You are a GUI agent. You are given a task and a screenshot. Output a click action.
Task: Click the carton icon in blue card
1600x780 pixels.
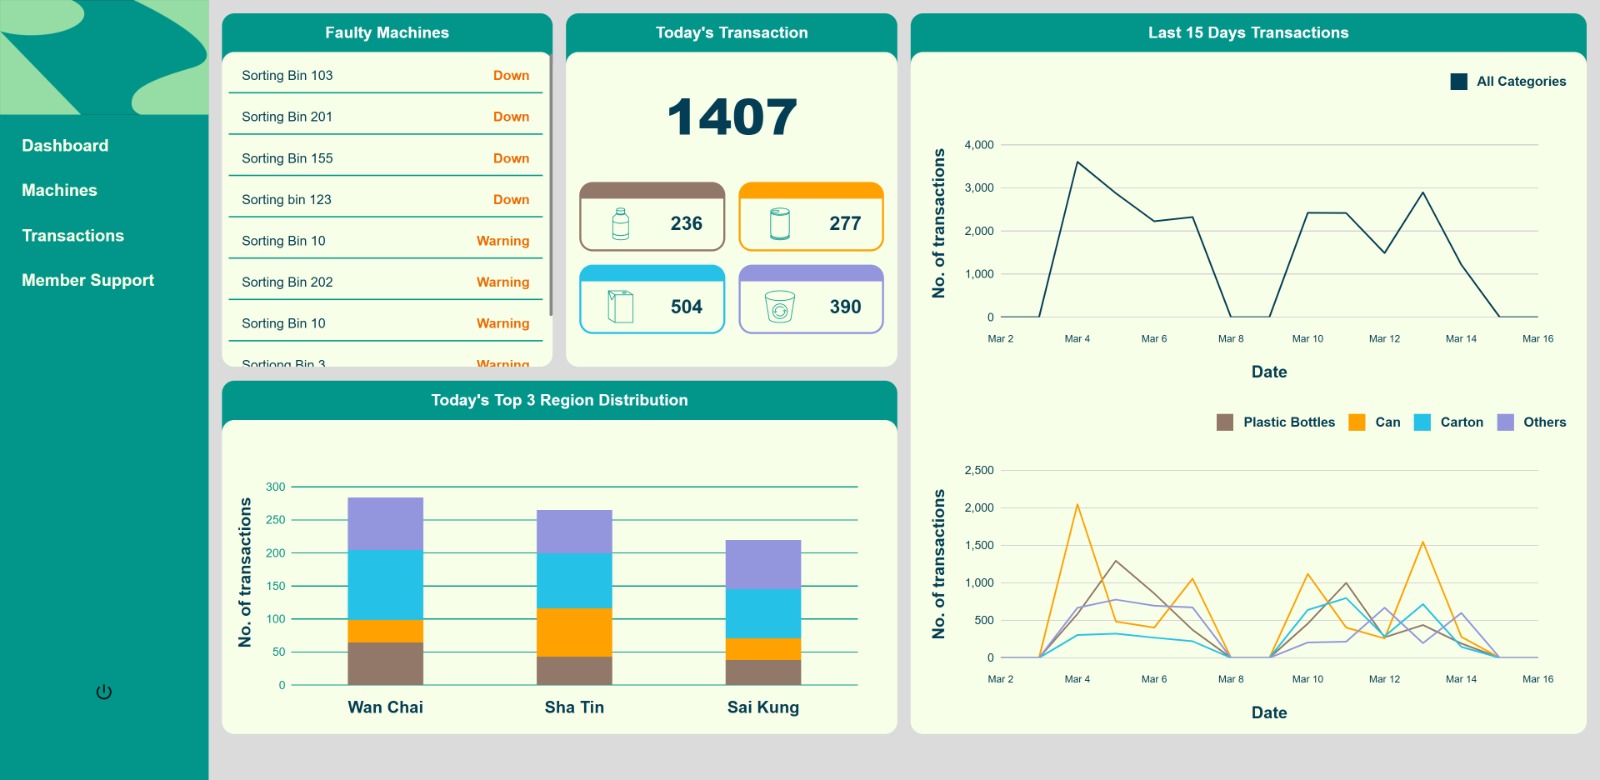tap(620, 306)
